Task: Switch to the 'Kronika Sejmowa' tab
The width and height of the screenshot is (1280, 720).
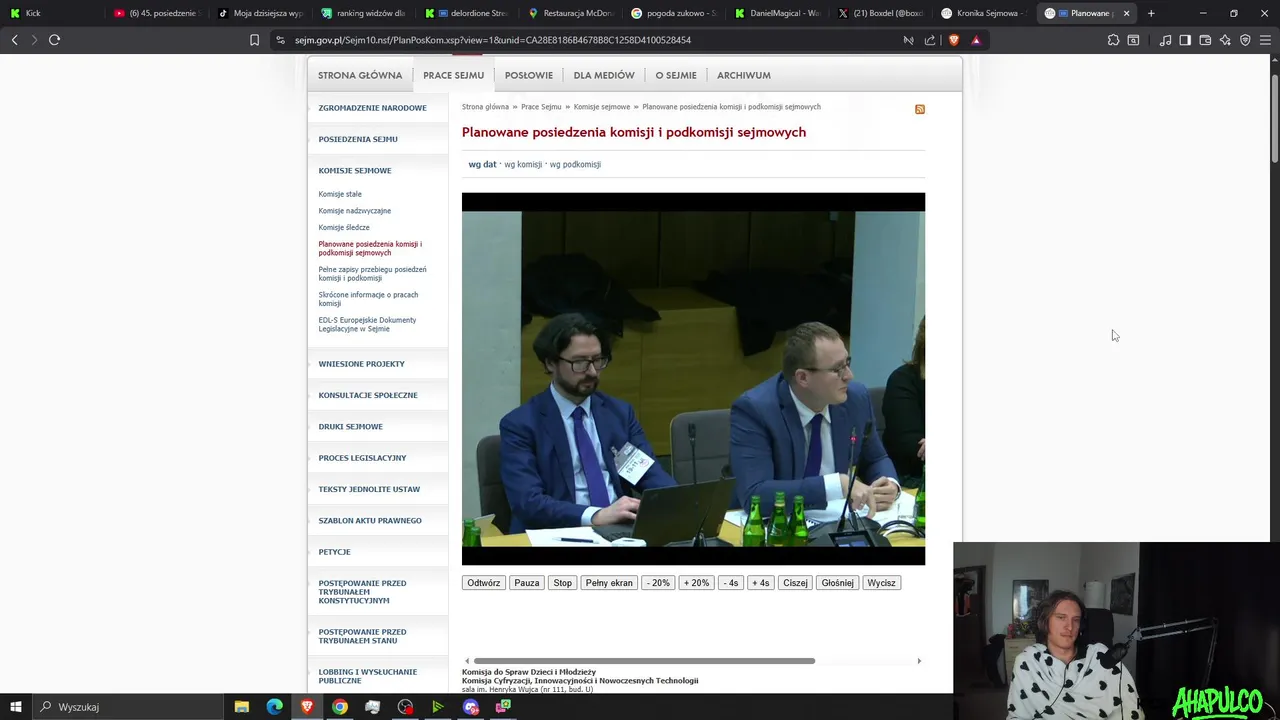Action: [x=984, y=13]
